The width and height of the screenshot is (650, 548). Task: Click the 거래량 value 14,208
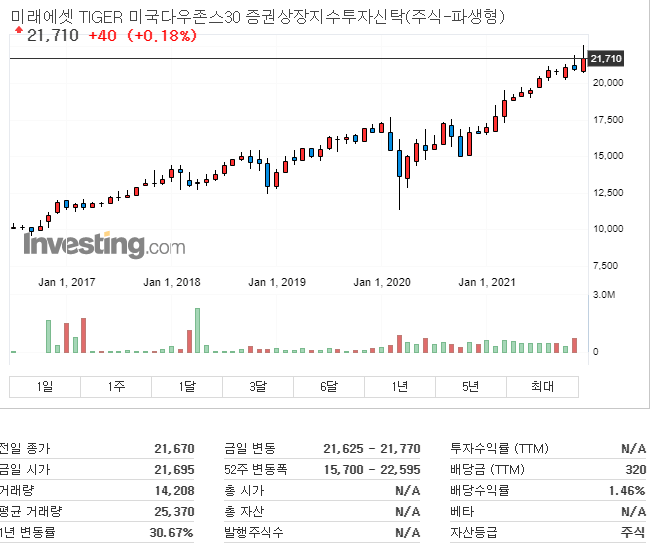tap(175, 491)
